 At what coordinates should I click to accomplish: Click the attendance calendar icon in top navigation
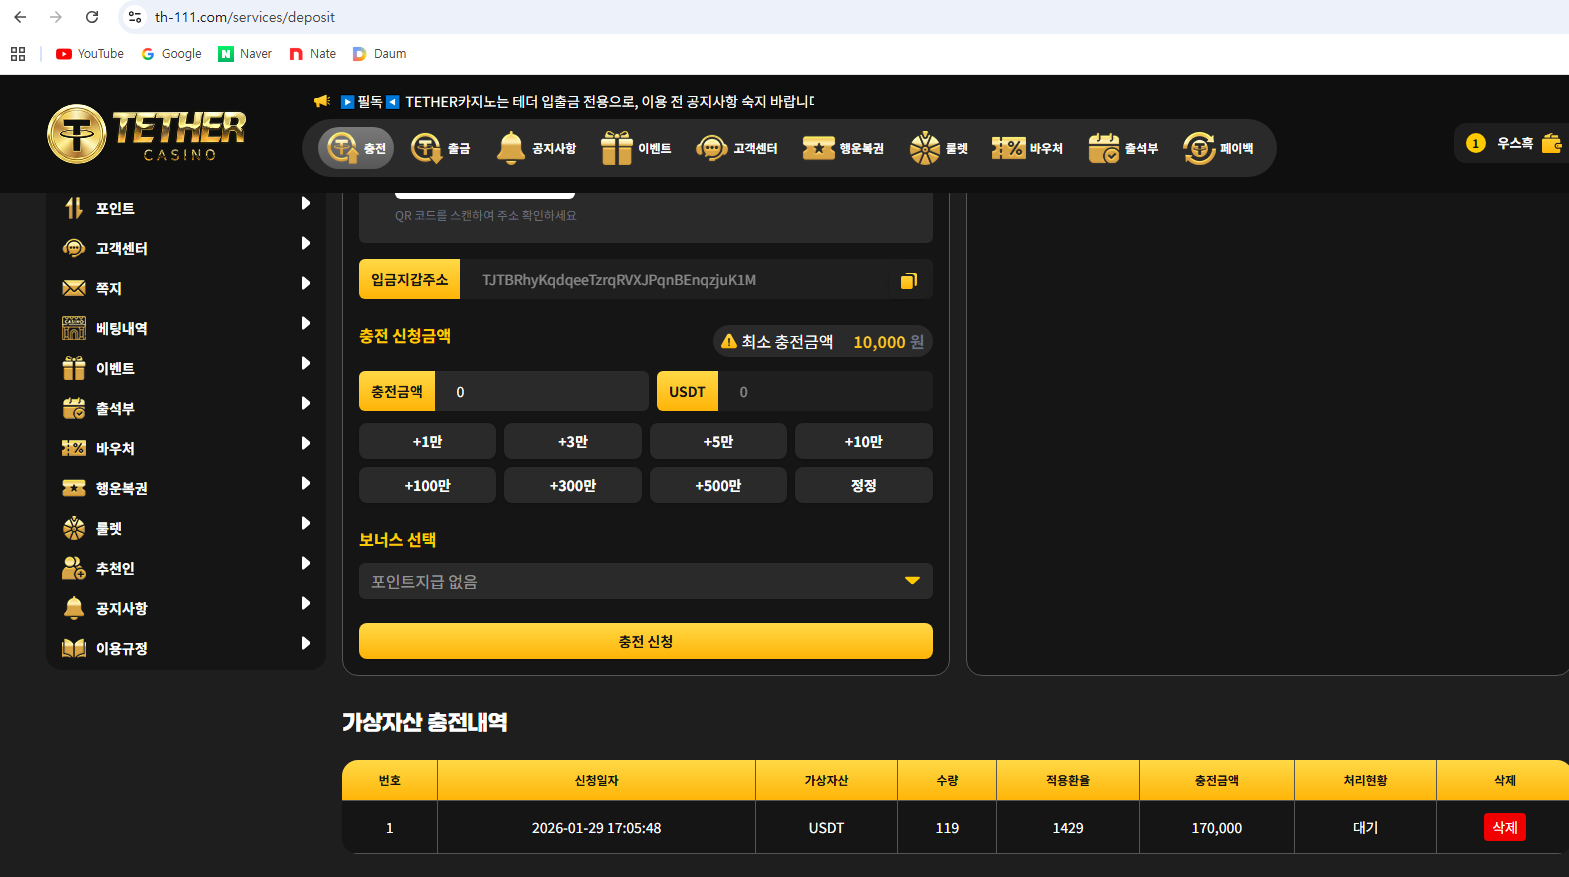click(x=1104, y=148)
